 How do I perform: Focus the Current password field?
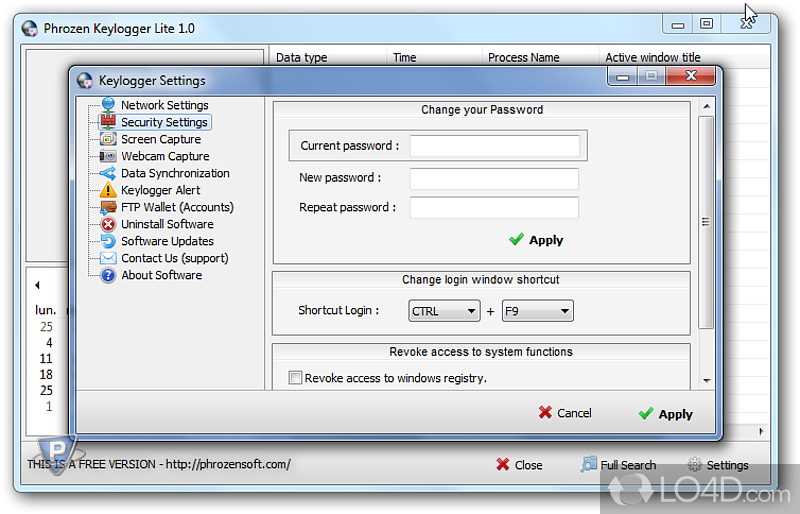pos(494,146)
